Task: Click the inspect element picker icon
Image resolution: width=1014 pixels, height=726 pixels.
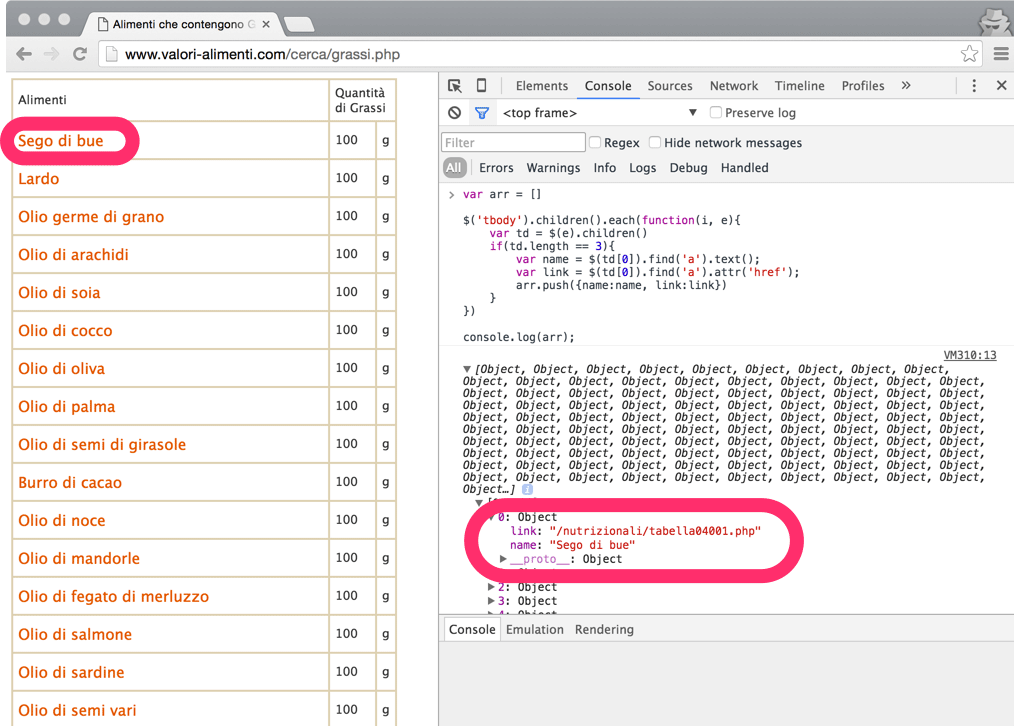Action: pos(455,86)
